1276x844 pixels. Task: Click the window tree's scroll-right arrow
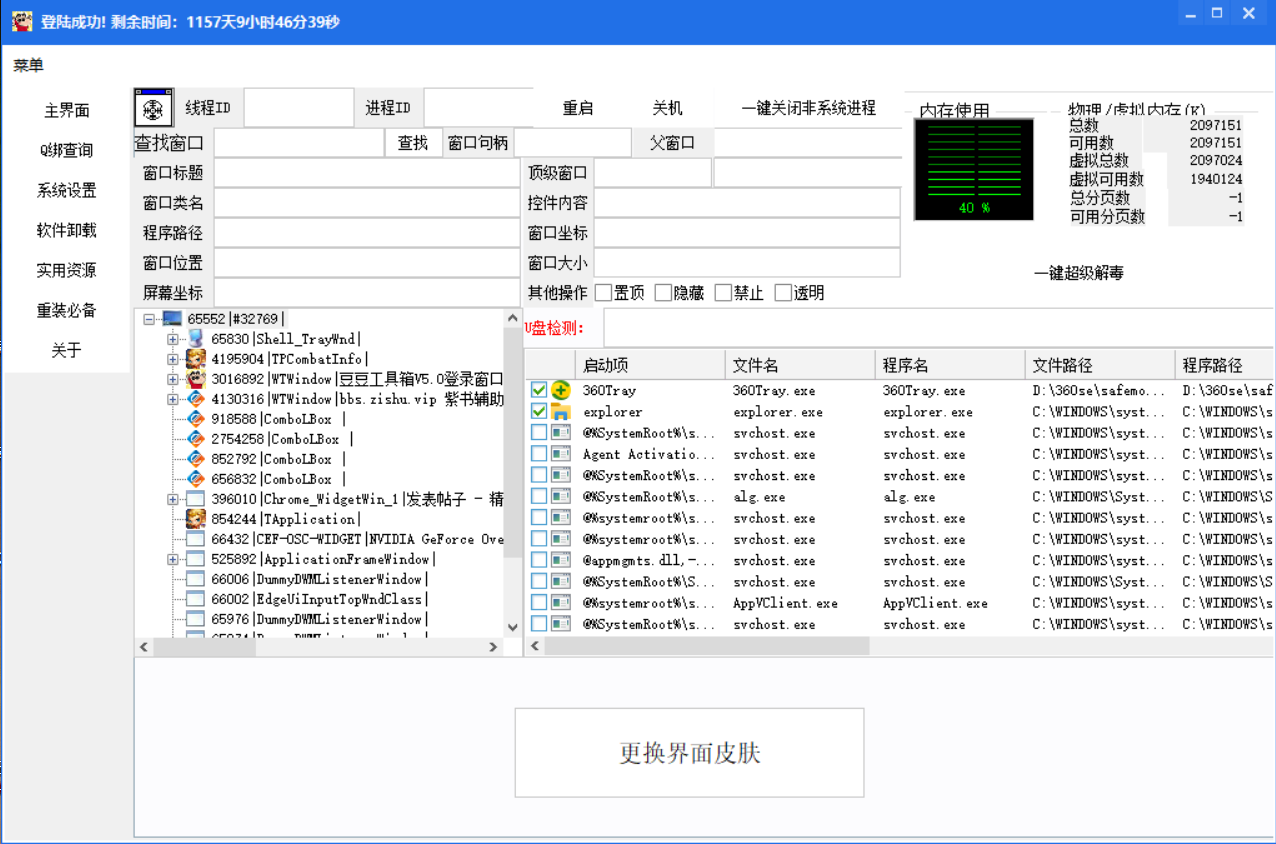click(x=493, y=647)
